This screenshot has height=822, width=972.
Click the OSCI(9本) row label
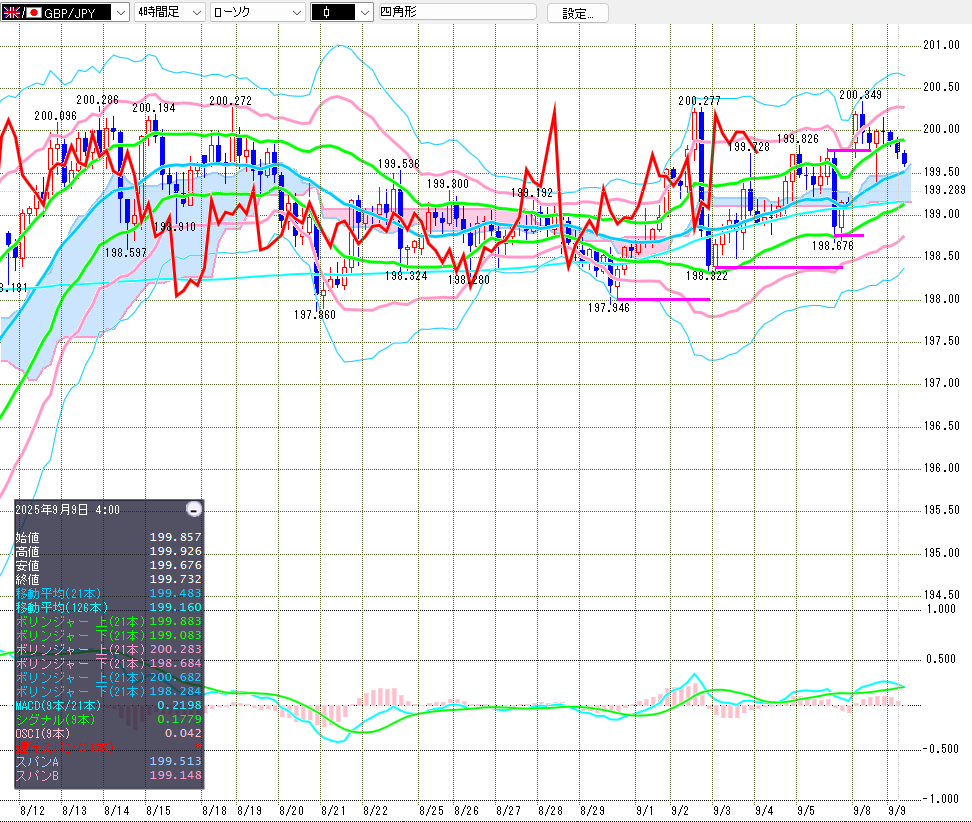tap(43, 733)
